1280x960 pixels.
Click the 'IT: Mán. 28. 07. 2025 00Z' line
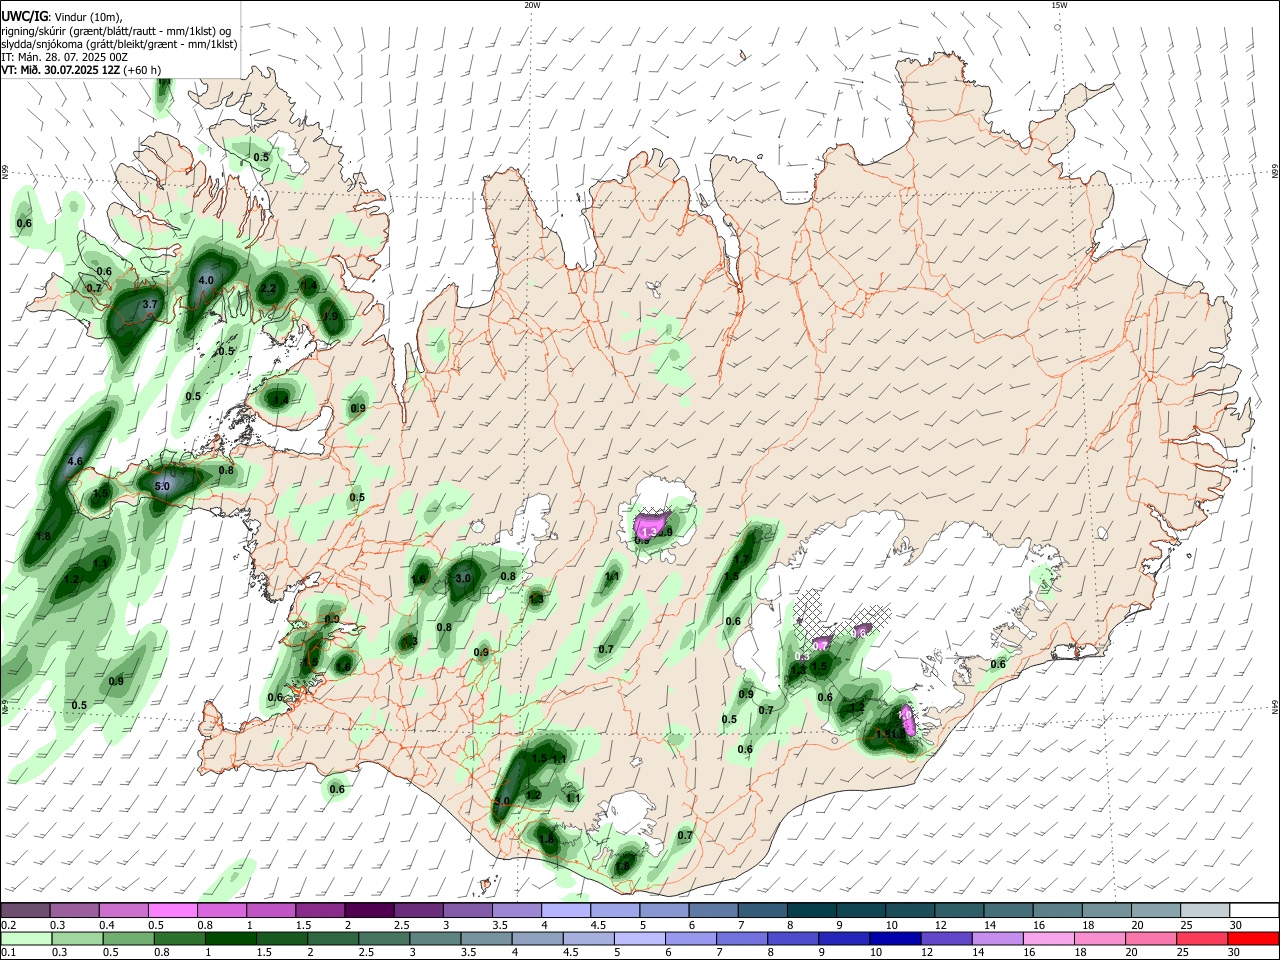tap(64, 57)
